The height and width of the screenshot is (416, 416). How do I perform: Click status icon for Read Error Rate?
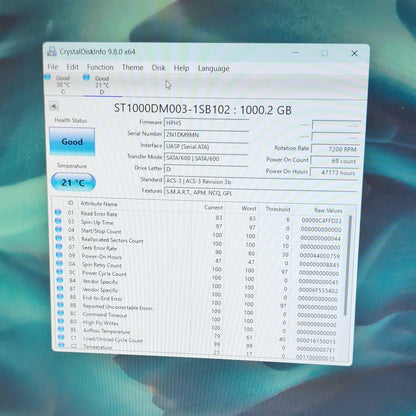pyautogui.click(x=58, y=212)
